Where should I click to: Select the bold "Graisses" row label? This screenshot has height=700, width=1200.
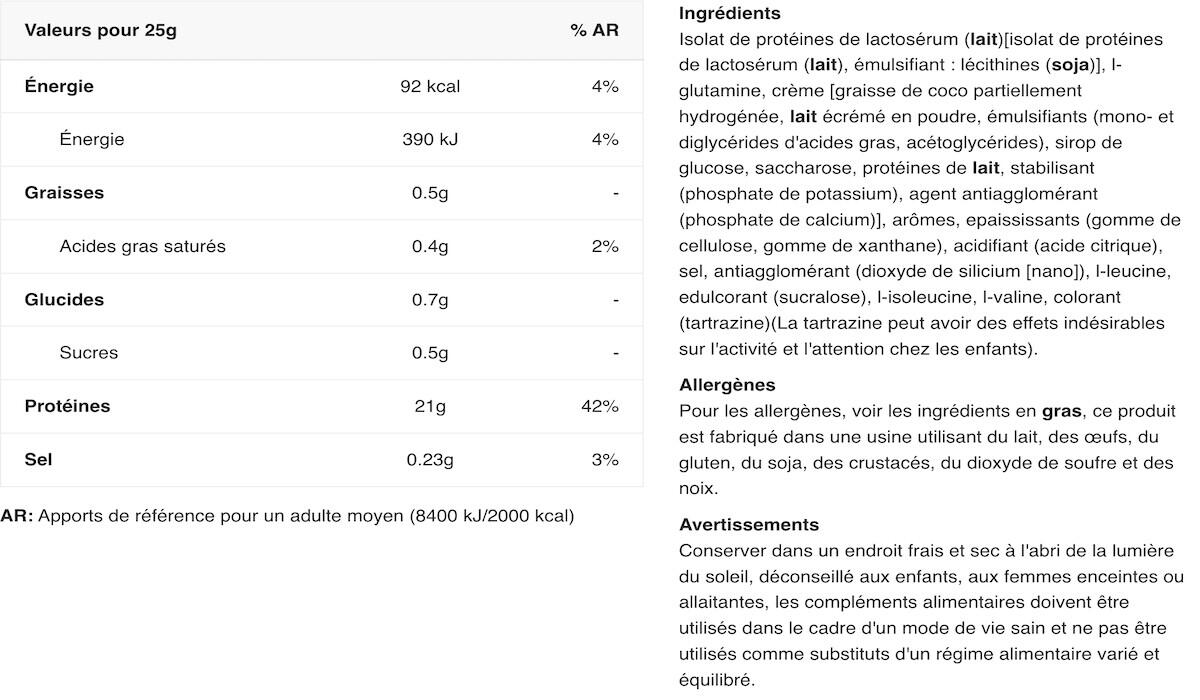[64, 193]
